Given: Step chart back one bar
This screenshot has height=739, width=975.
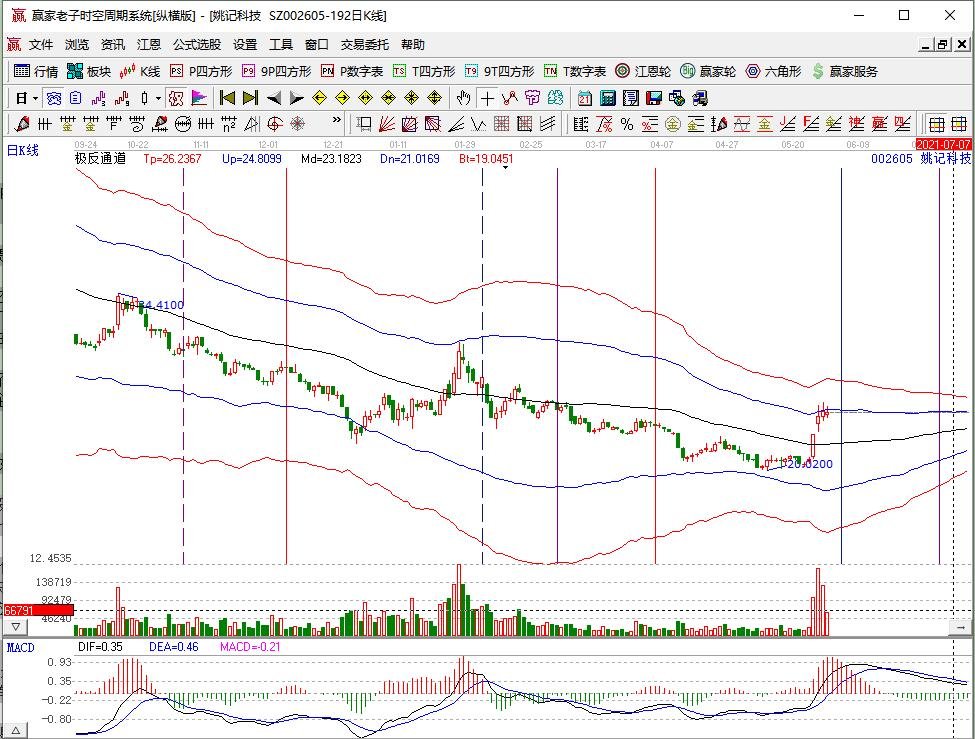Looking at the screenshot, I should pos(274,98).
